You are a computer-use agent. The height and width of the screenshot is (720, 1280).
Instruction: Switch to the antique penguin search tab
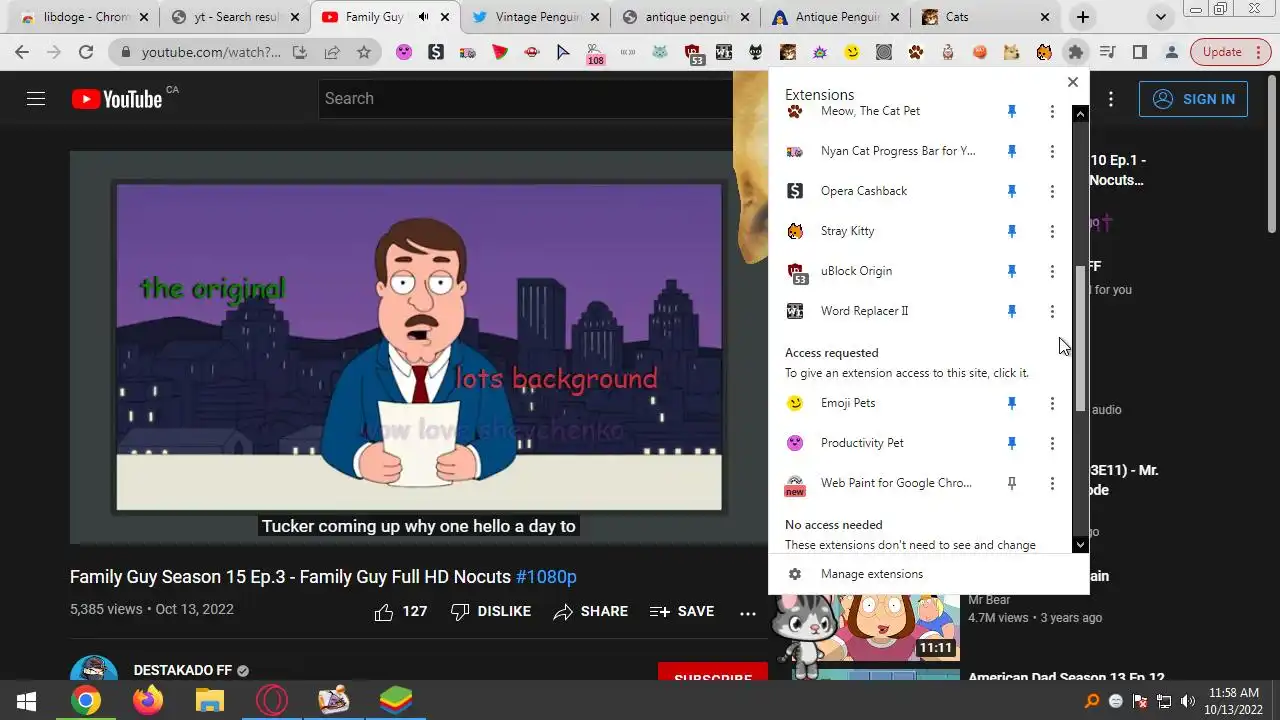tap(686, 17)
